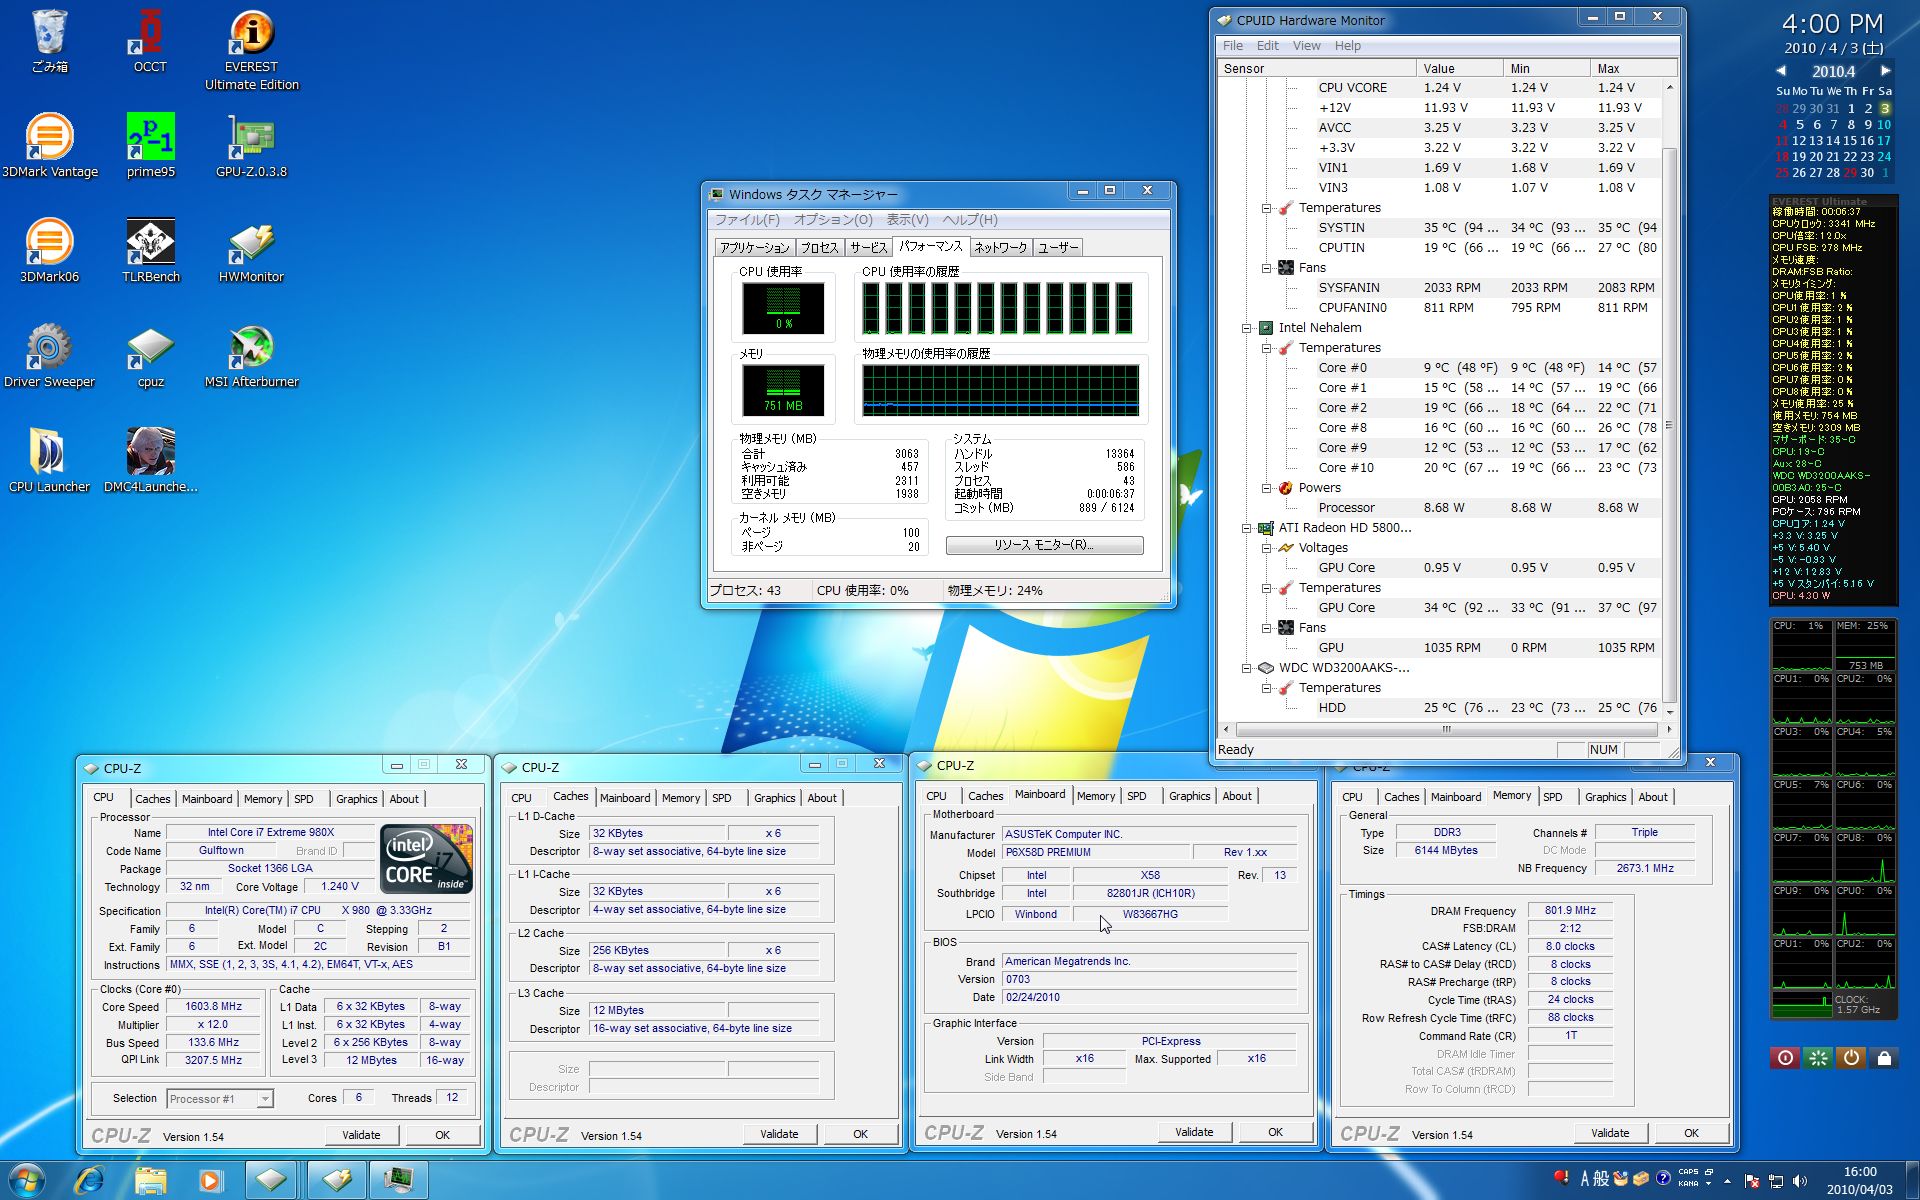Launch prime95 from the desktop
This screenshot has height=1200, width=1920.
(150, 146)
